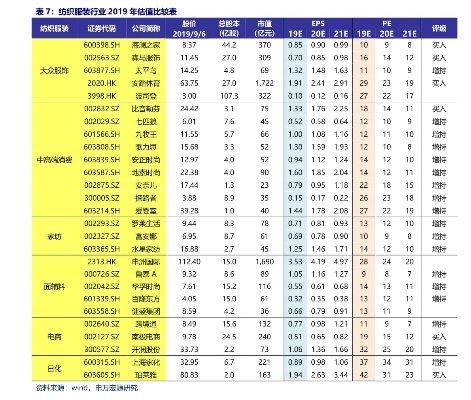Click the total shares value 107.3
Viewport: 471px width, 400px height.
(229, 96)
